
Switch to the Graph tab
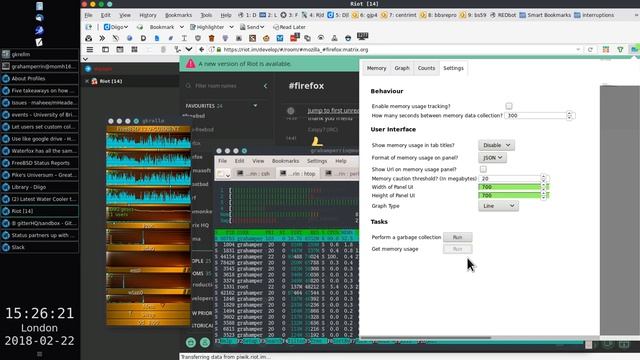click(x=402, y=68)
